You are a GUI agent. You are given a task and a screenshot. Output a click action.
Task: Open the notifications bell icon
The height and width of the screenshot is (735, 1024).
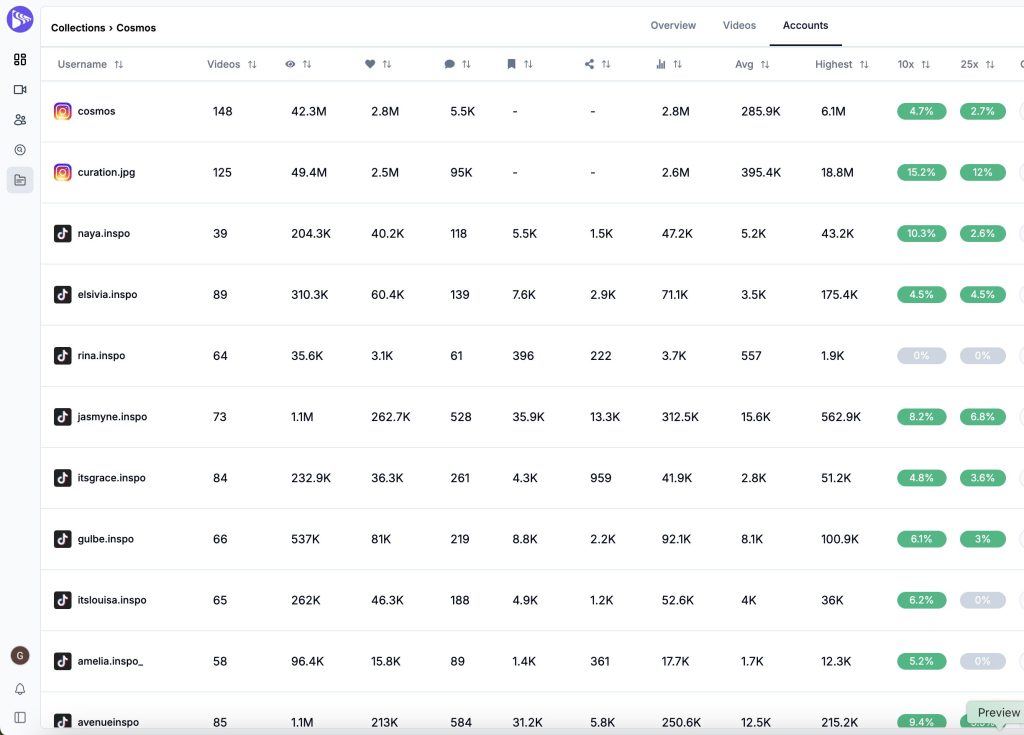tap(20, 689)
